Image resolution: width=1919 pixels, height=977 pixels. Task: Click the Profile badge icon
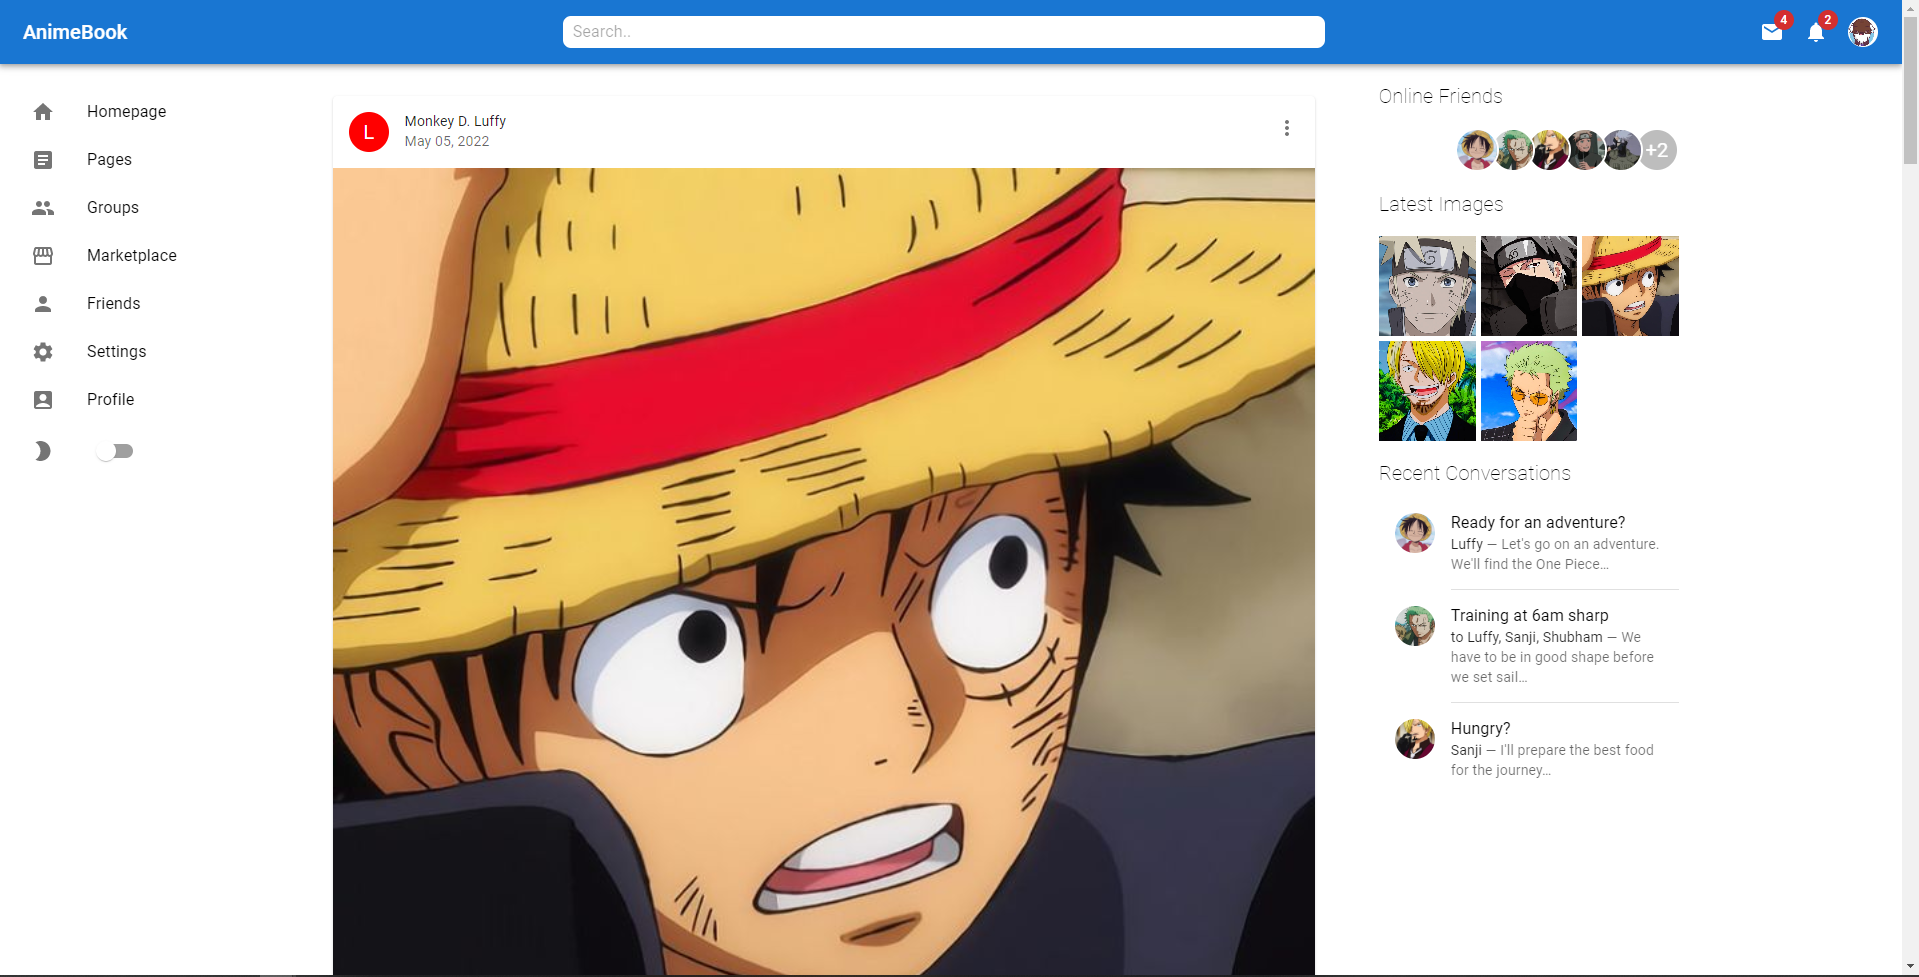click(43, 400)
